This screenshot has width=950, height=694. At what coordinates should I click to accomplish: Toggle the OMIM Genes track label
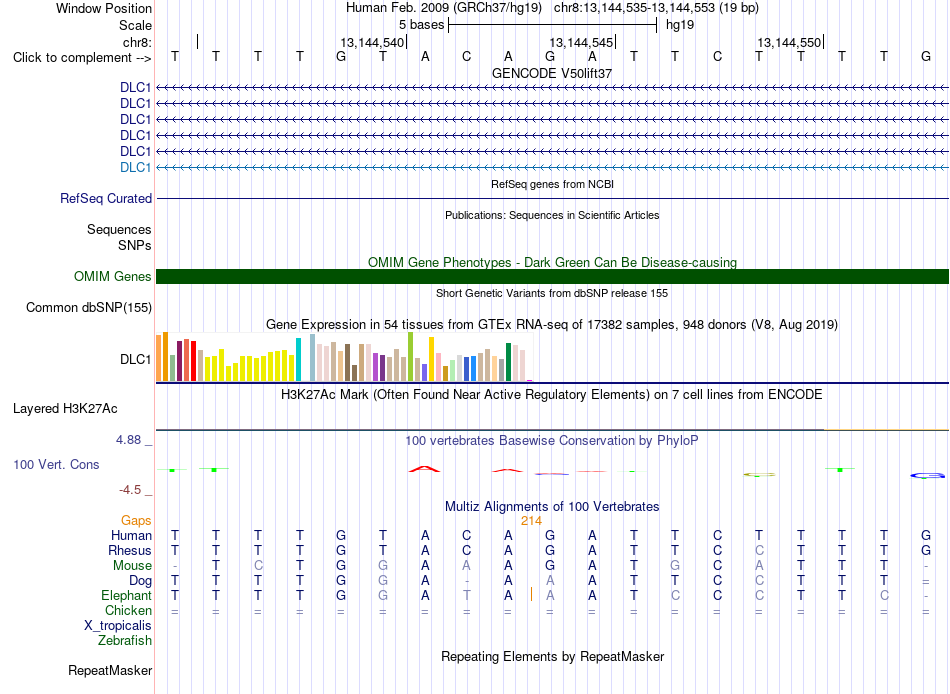pos(112,276)
